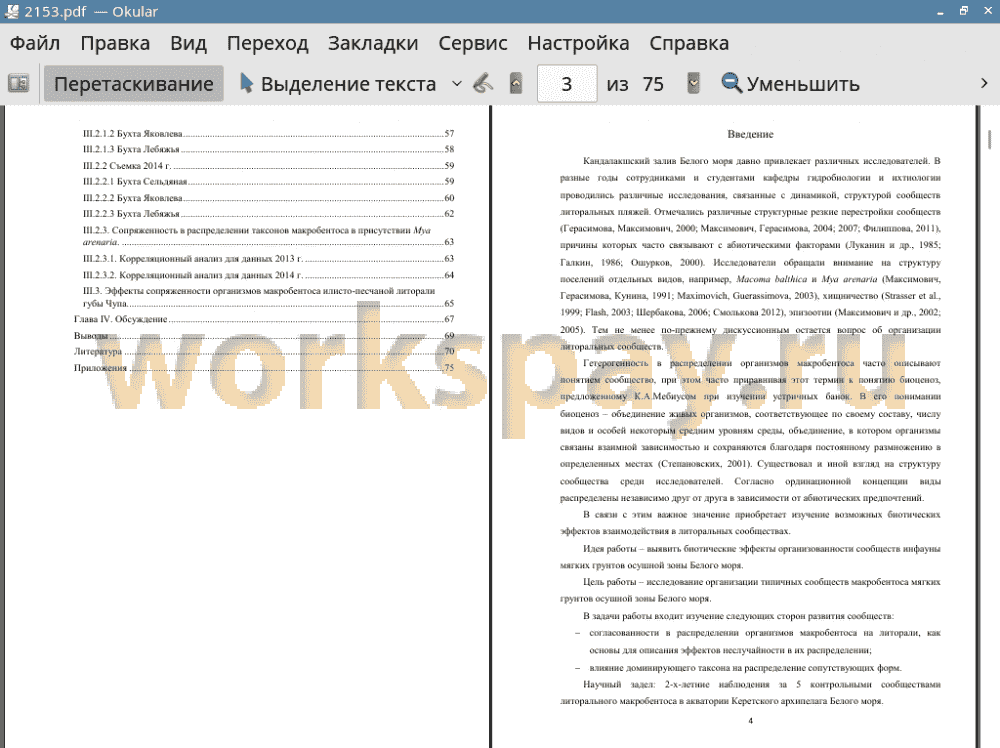Open the Вид menu
The image size is (1000, 748).
tap(188, 43)
